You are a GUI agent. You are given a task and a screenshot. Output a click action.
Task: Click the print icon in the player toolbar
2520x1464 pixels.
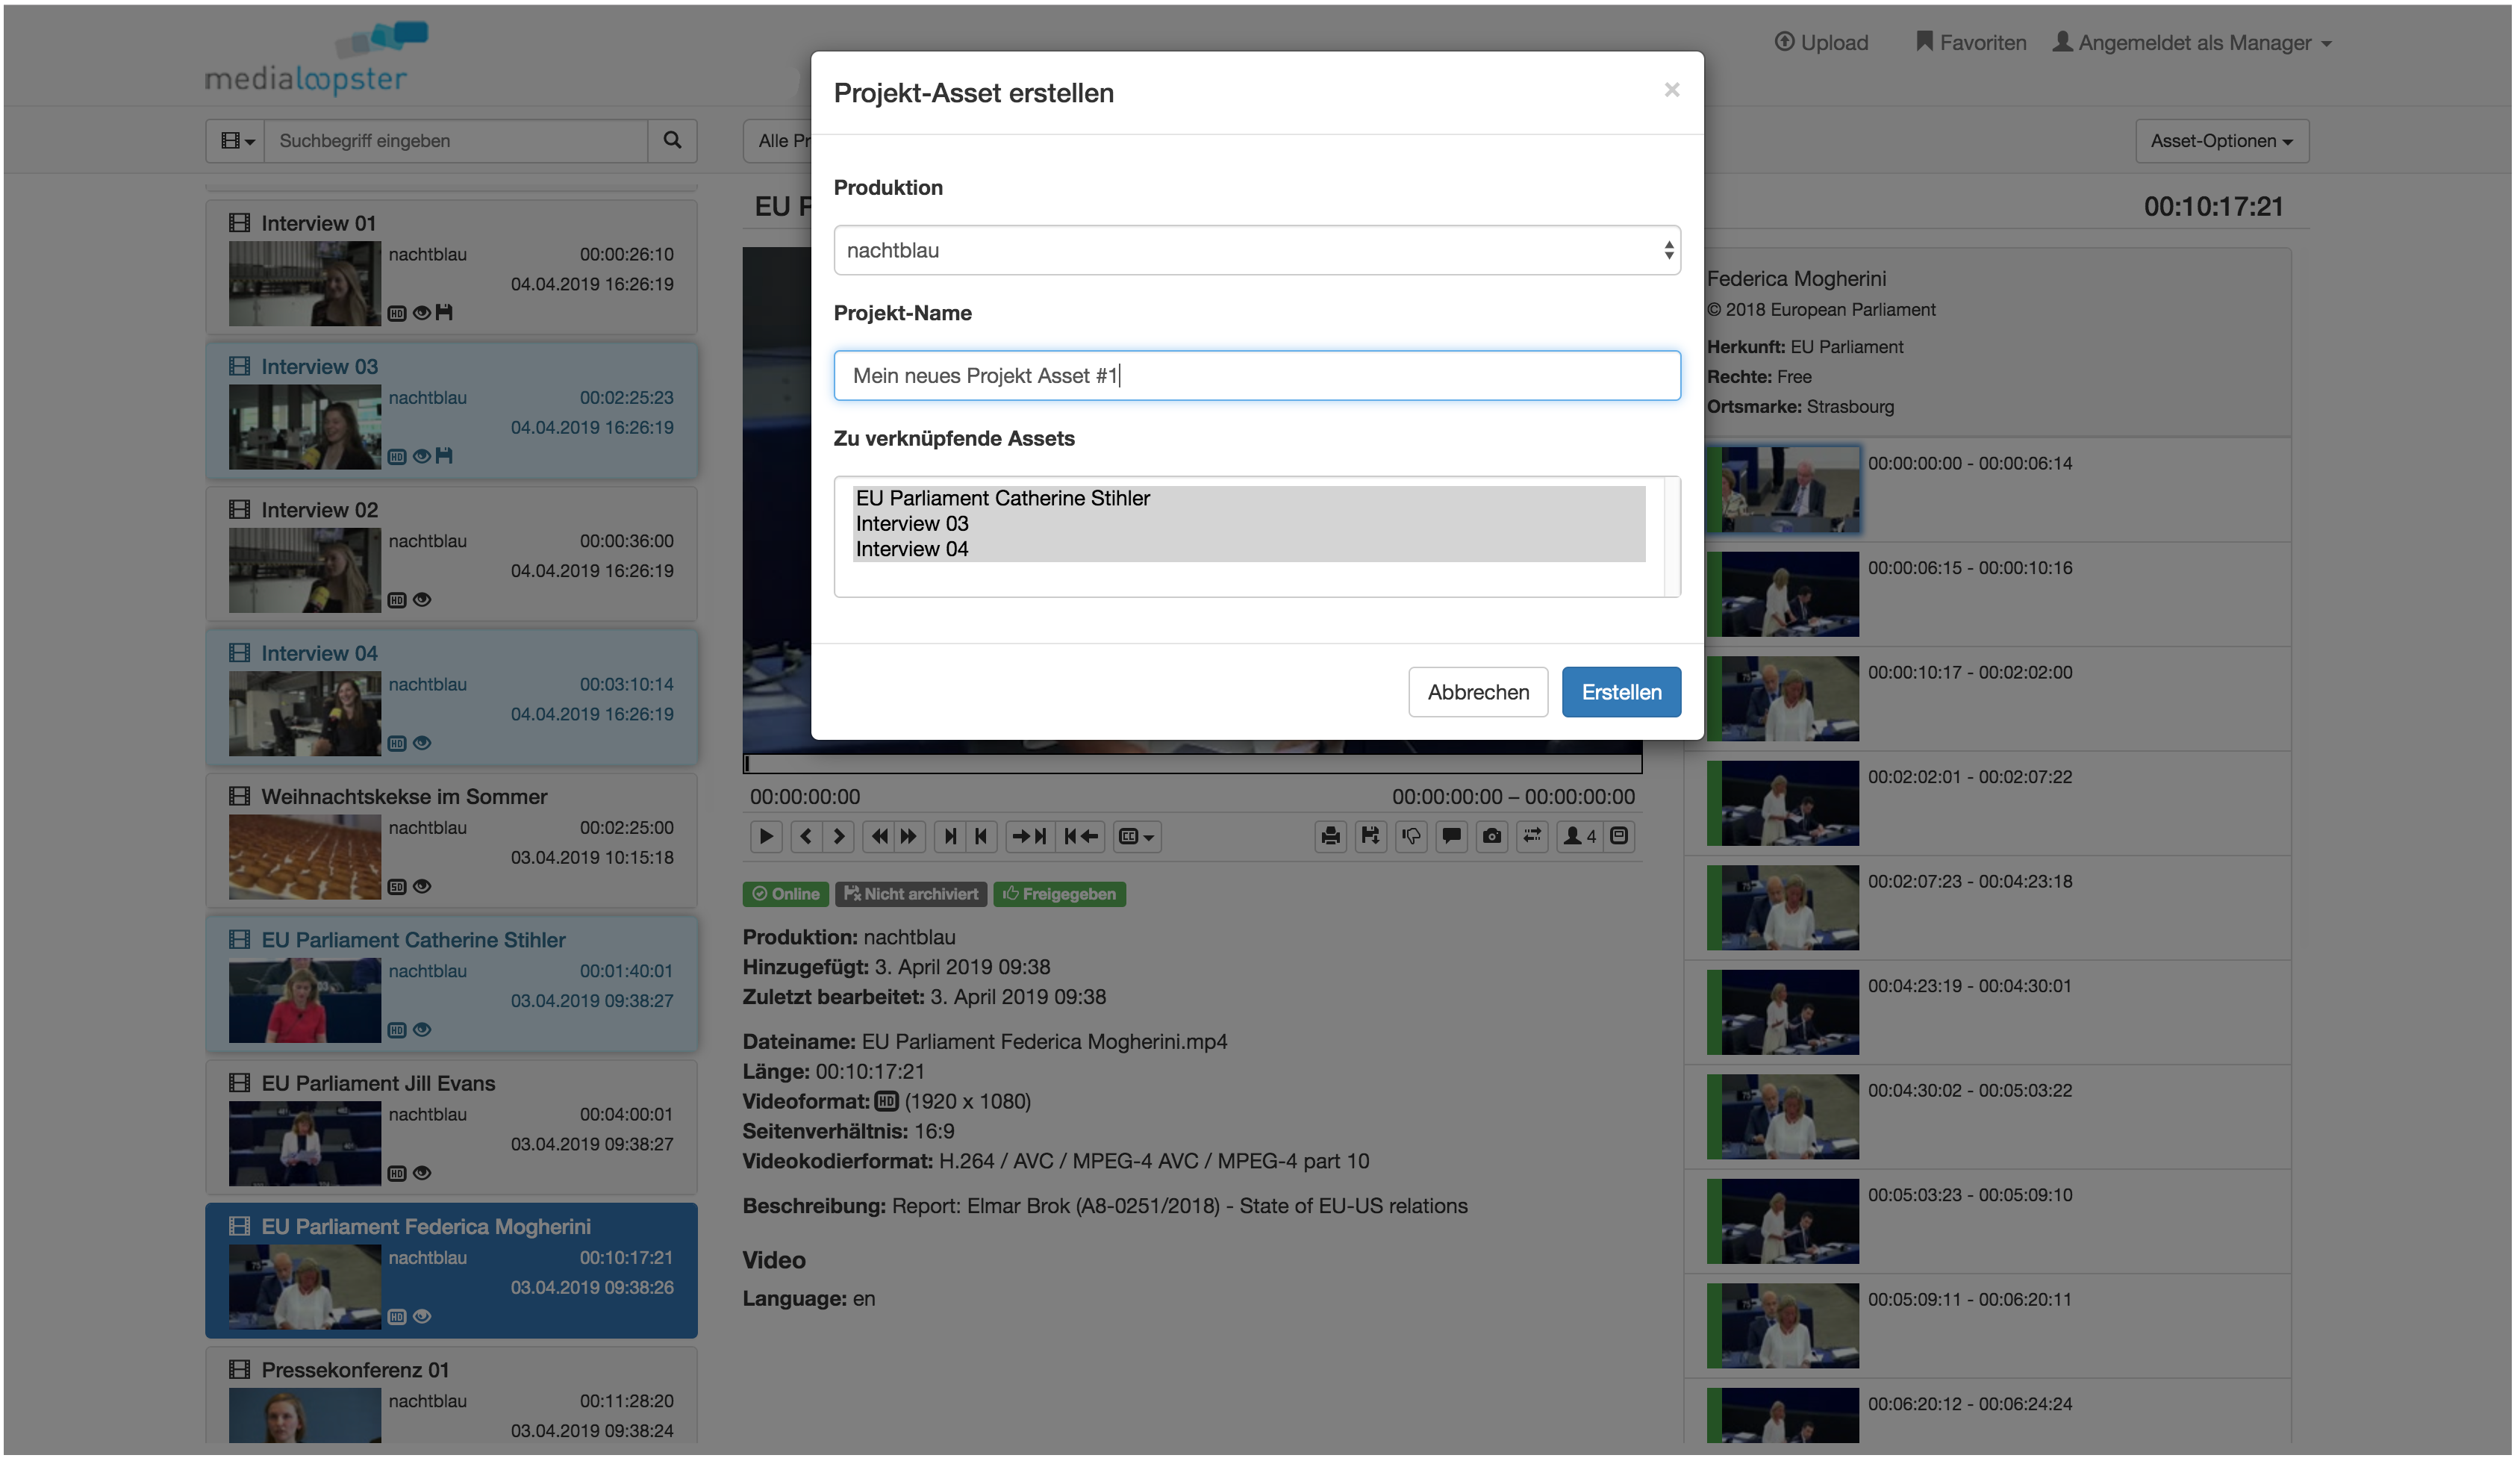[1330, 837]
